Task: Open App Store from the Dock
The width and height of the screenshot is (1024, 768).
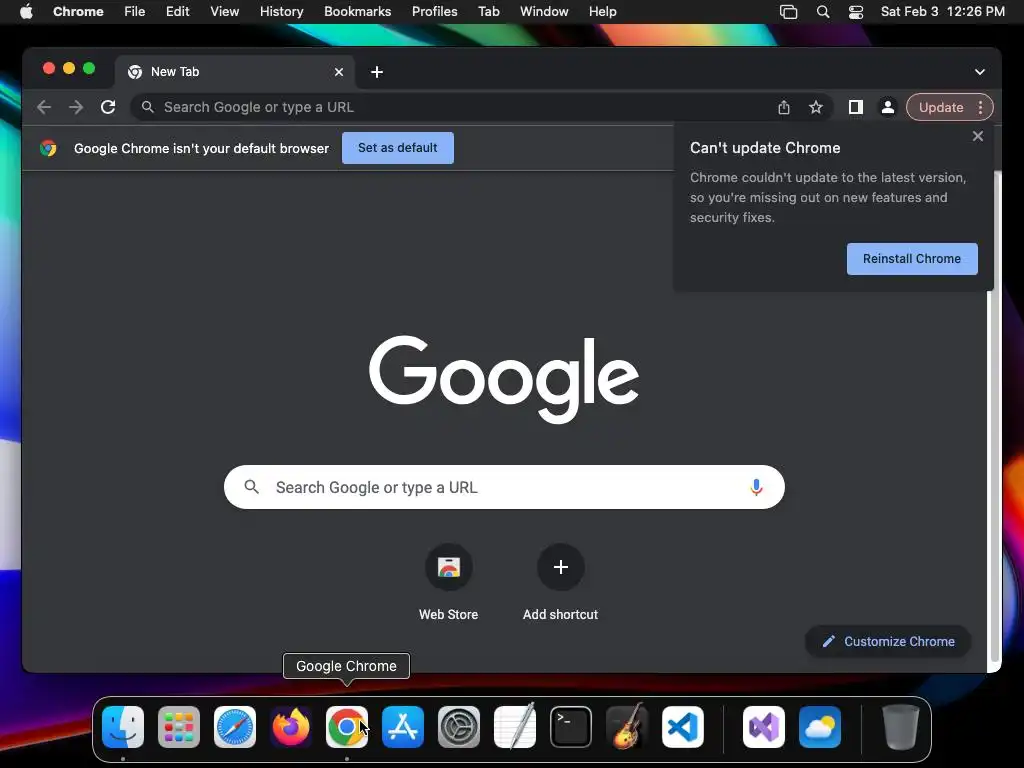Action: coord(403,727)
